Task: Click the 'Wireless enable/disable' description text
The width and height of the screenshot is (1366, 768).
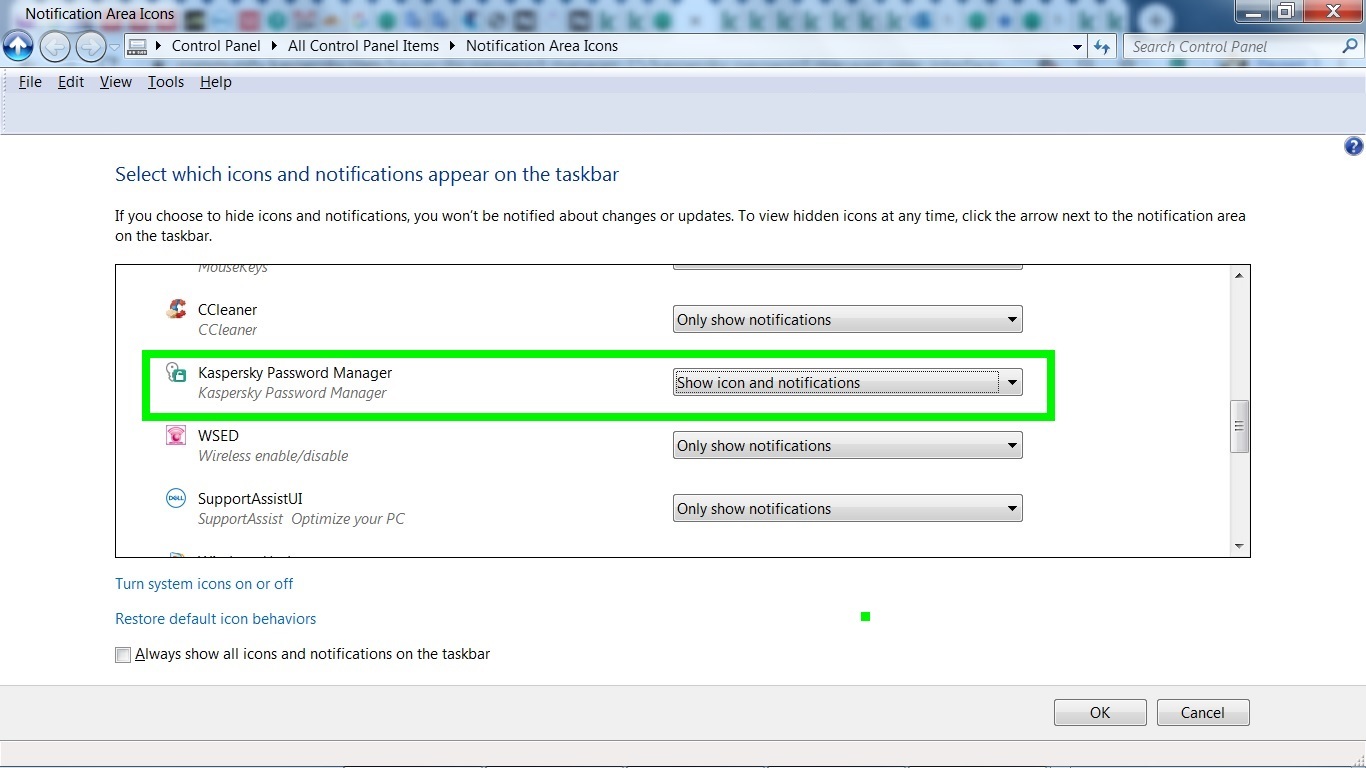Action: click(273, 456)
